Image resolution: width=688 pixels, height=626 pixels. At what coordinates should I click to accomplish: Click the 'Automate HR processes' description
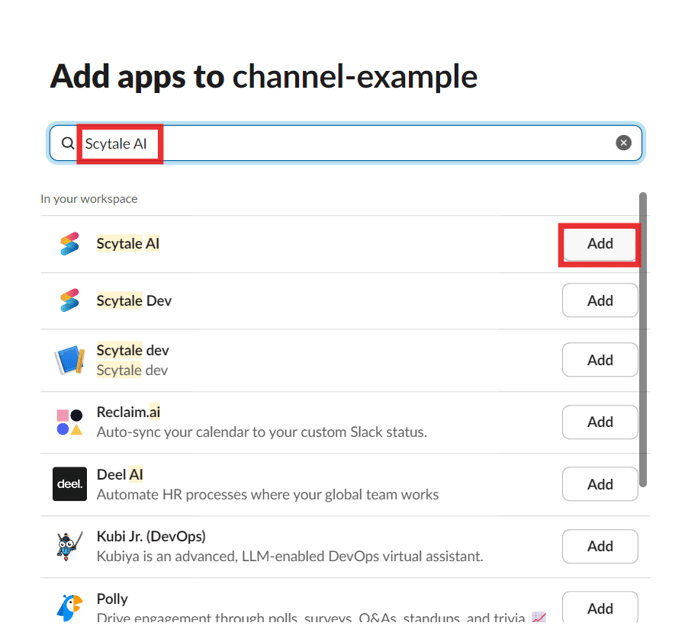268,495
